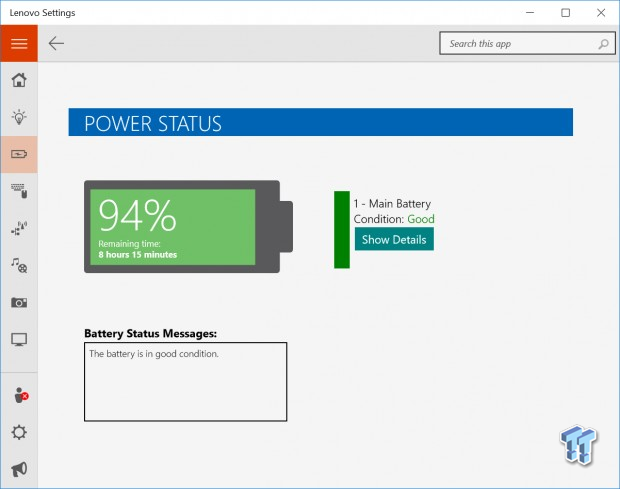Click into the Search this app field
This screenshot has height=489, width=620.
pos(527,43)
